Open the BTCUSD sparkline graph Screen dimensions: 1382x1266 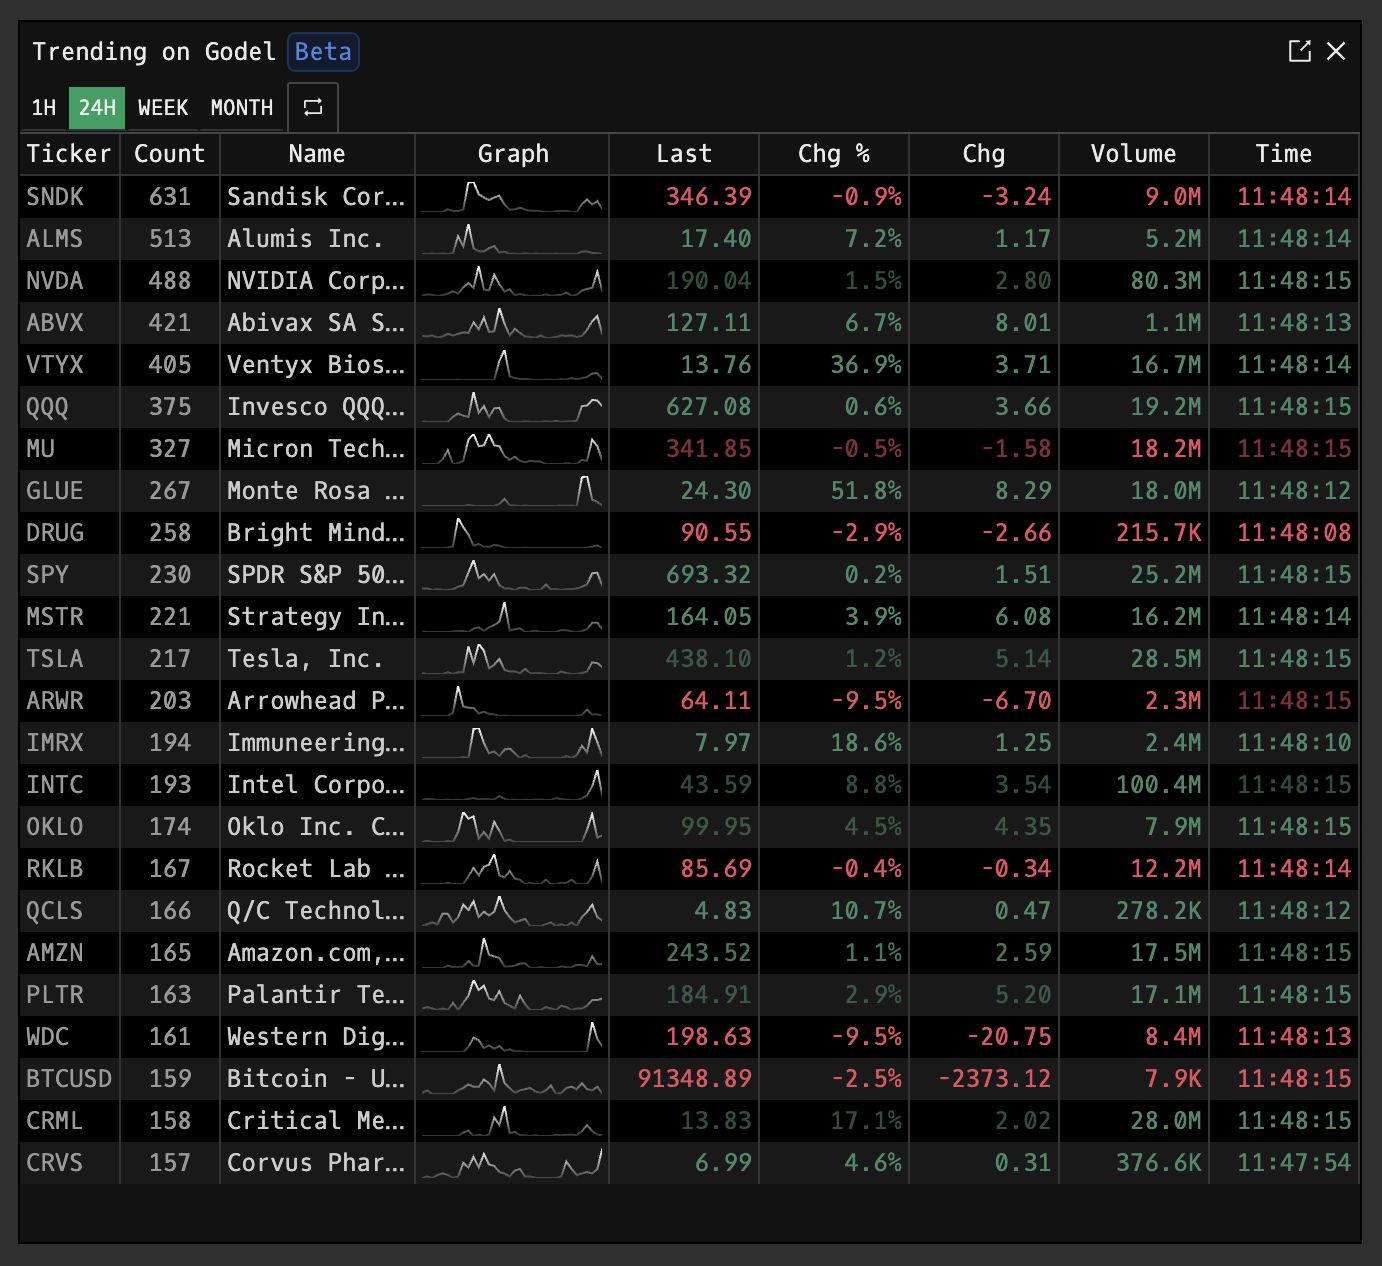(x=512, y=1079)
